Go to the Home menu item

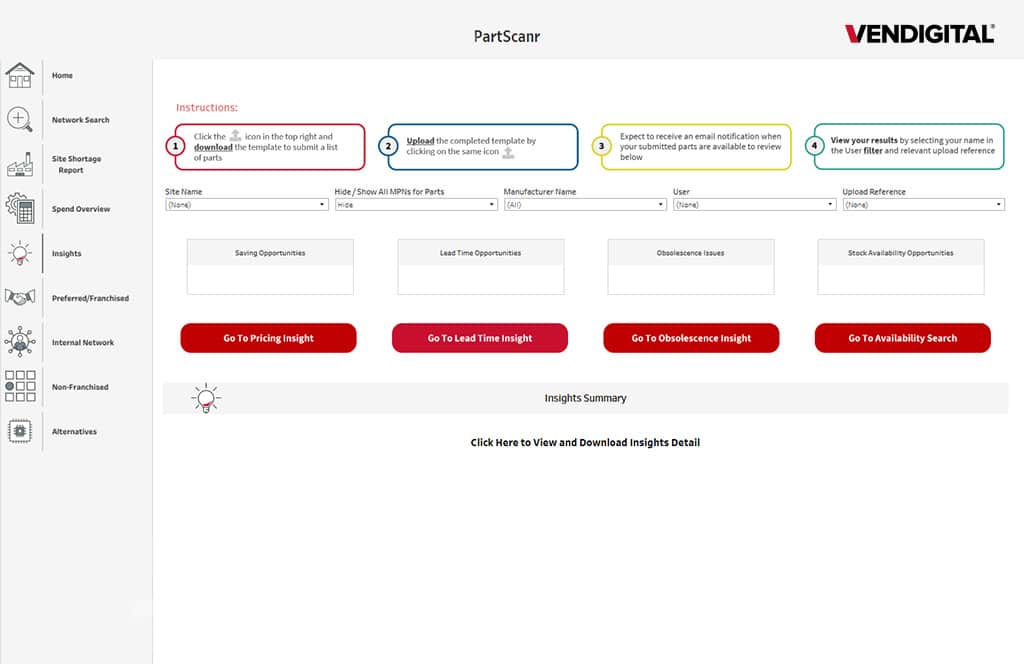coord(62,76)
